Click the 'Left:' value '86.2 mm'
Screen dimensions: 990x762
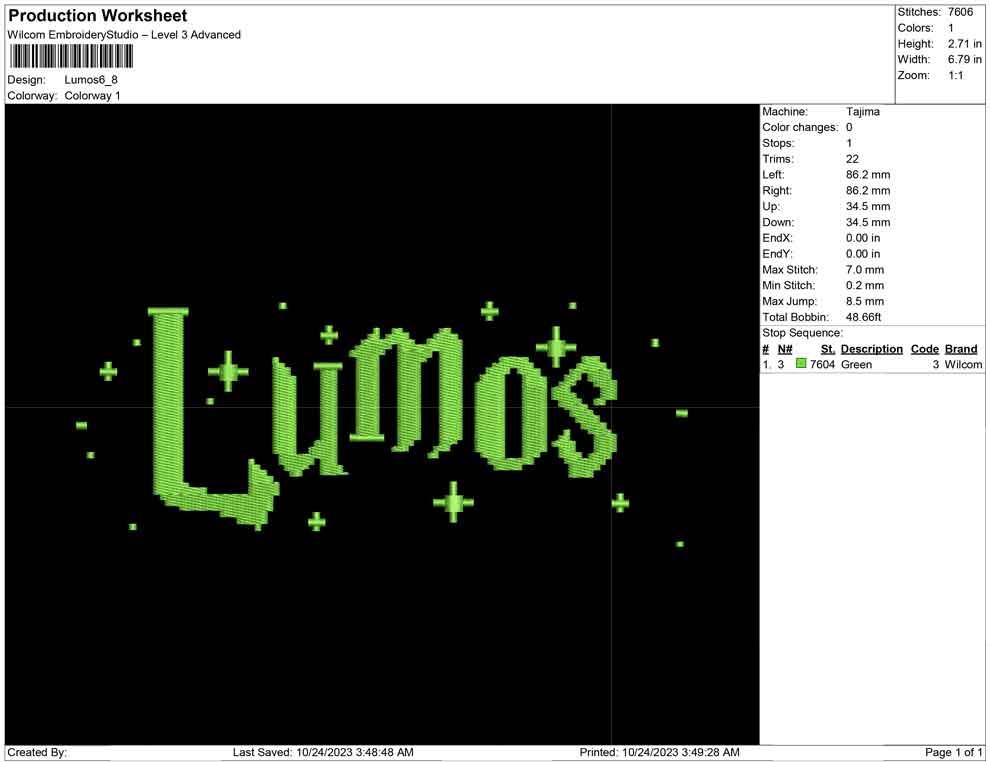click(x=868, y=175)
